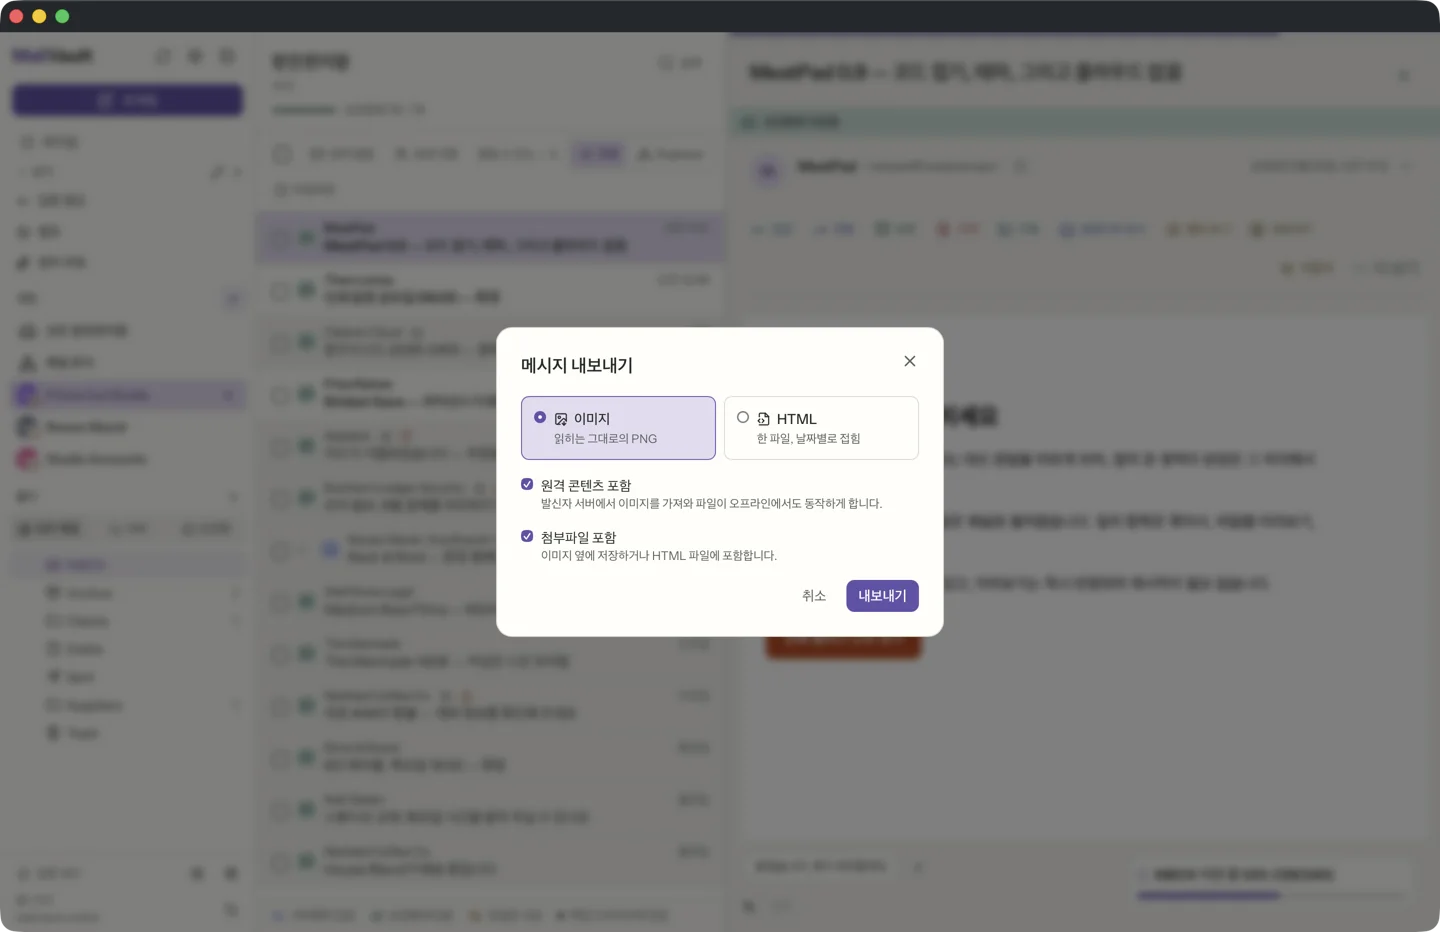The height and width of the screenshot is (932, 1440).
Task: Click the description starting with 이미지 옆에 저장하거나
Action: point(659,555)
